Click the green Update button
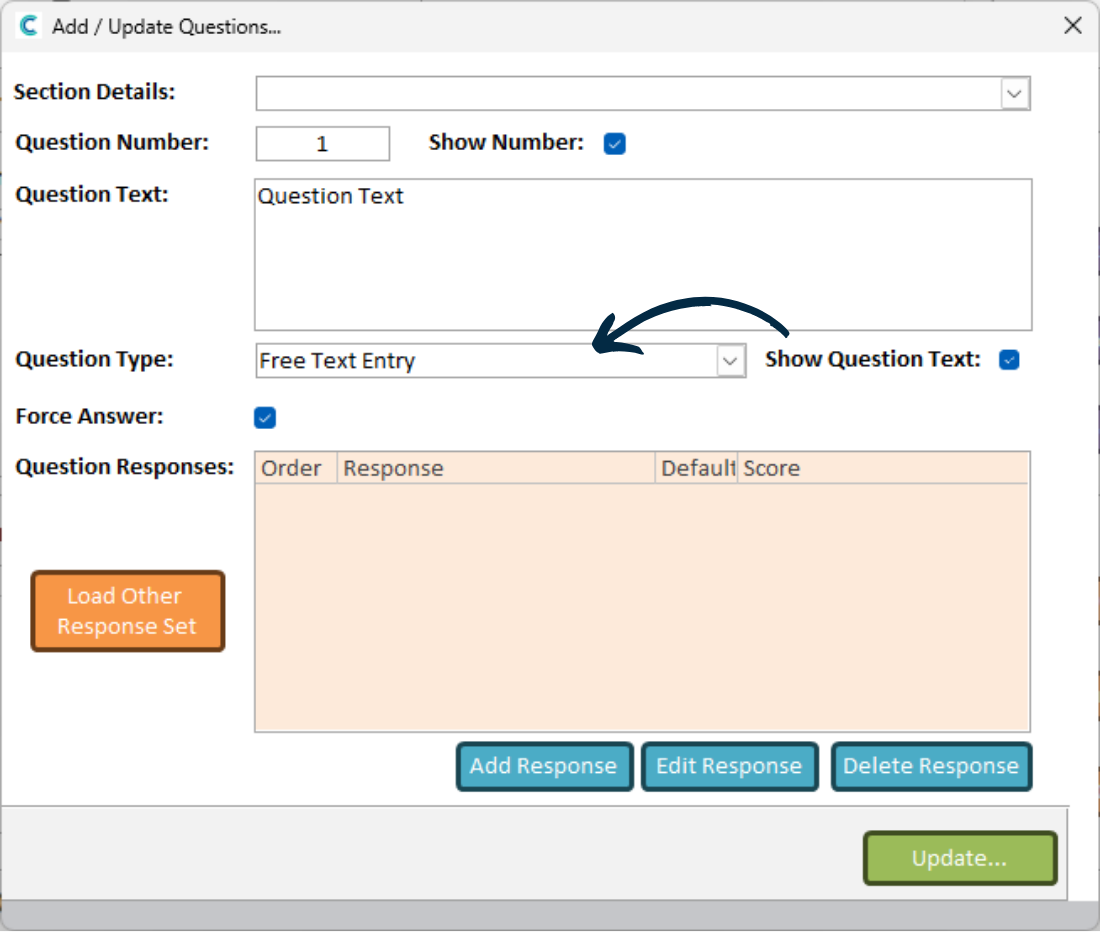The height and width of the screenshot is (934, 1100). [x=960, y=860]
